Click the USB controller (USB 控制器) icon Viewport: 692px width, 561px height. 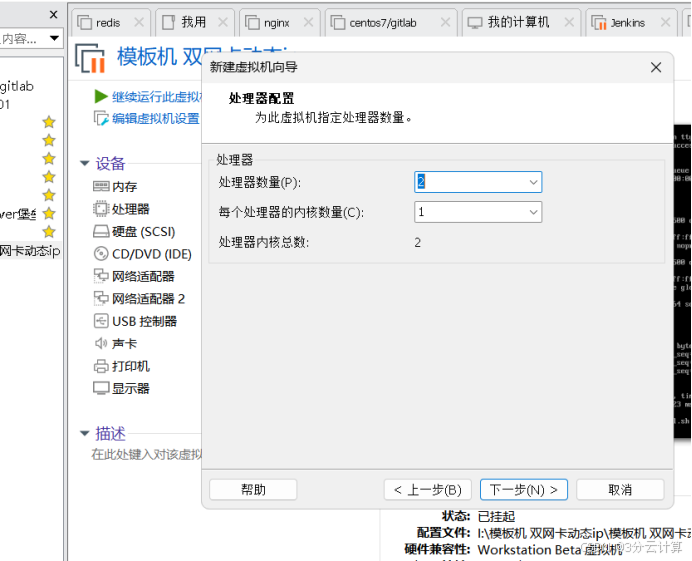pos(100,321)
